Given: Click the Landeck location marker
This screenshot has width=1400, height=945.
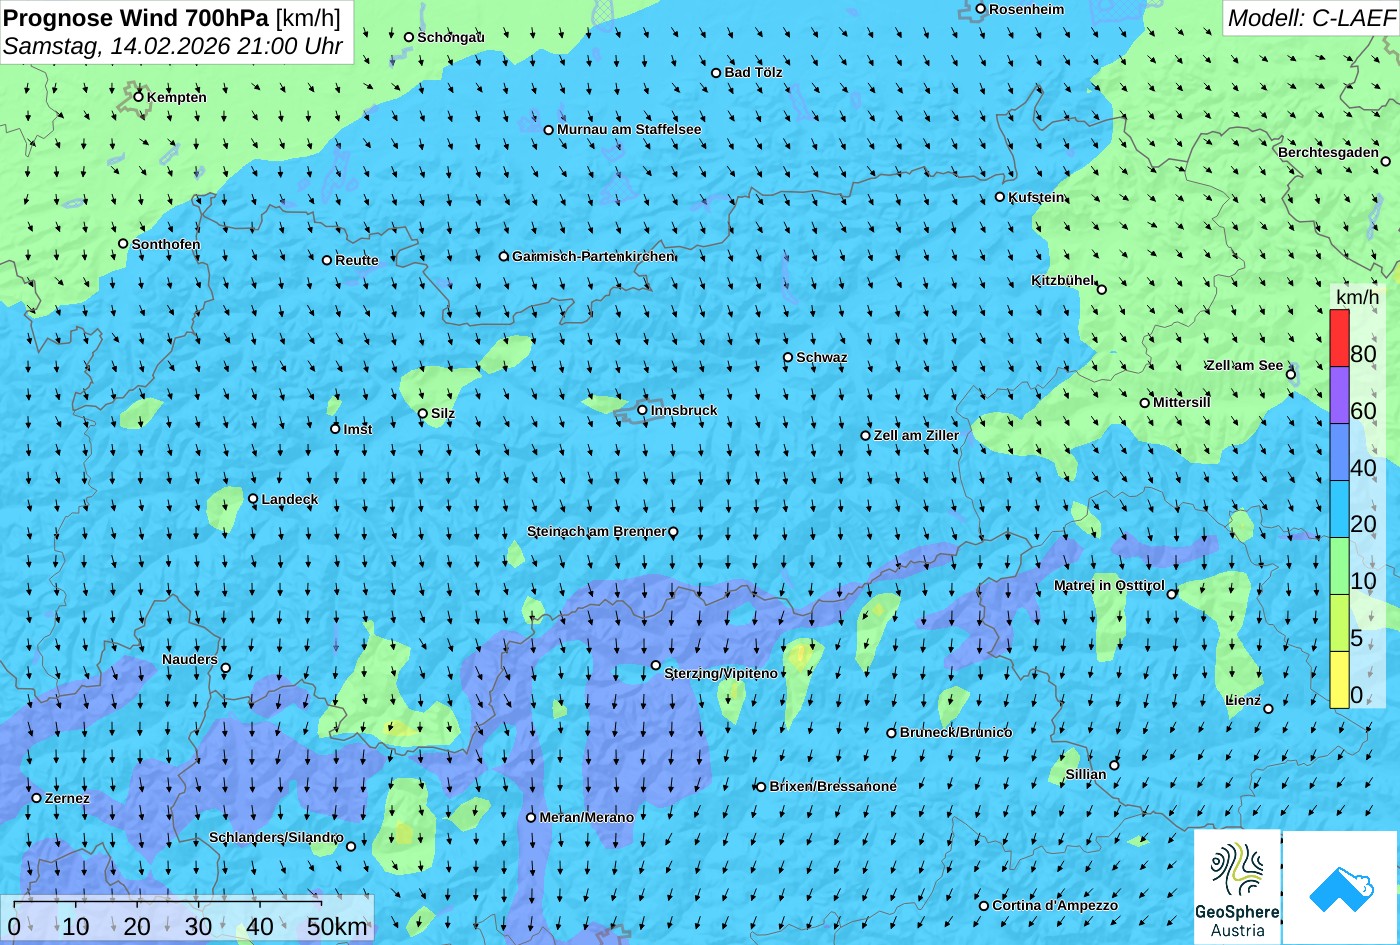Looking at the screenshot, I should tap(253, 499).
